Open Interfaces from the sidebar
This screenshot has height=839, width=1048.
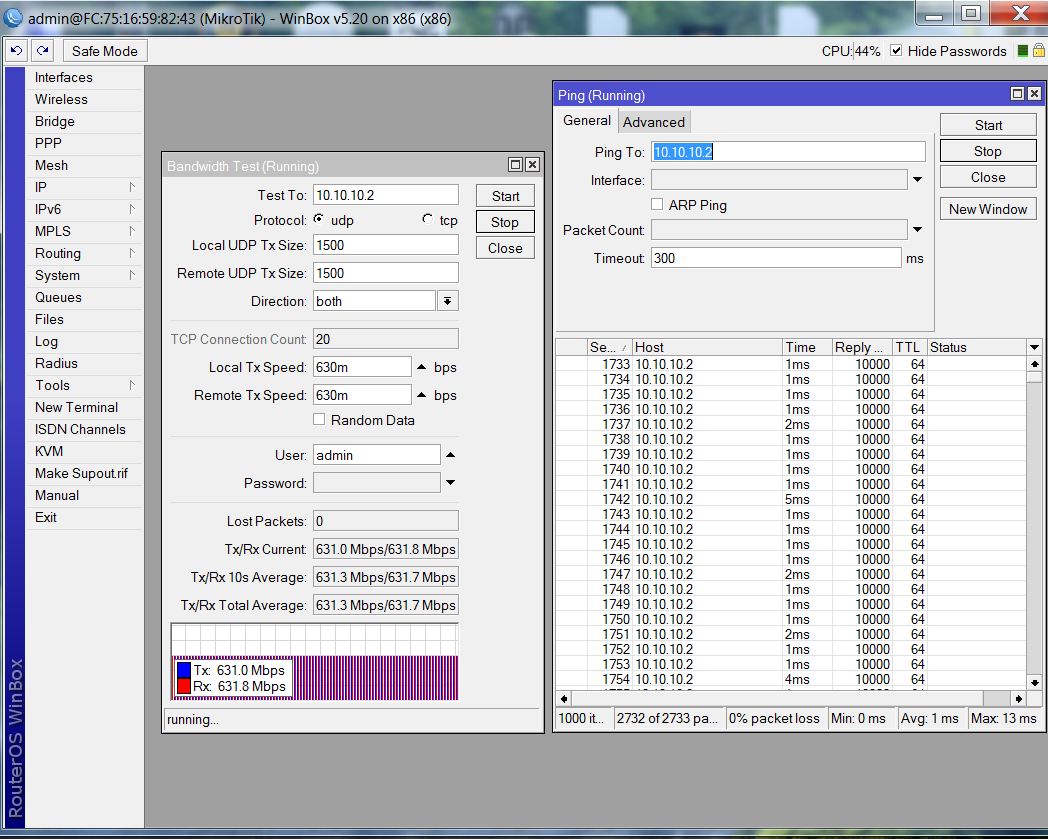click(84, 78)
